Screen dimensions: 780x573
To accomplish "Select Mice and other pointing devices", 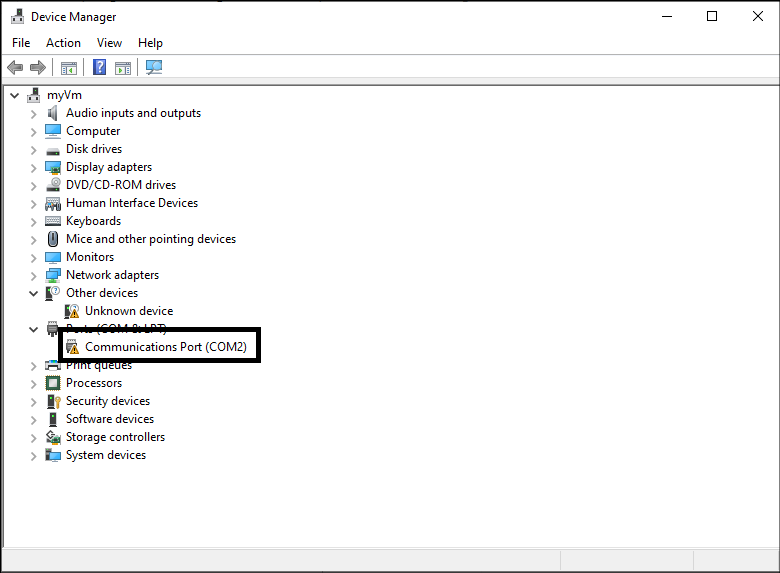I will pos(150,239).
